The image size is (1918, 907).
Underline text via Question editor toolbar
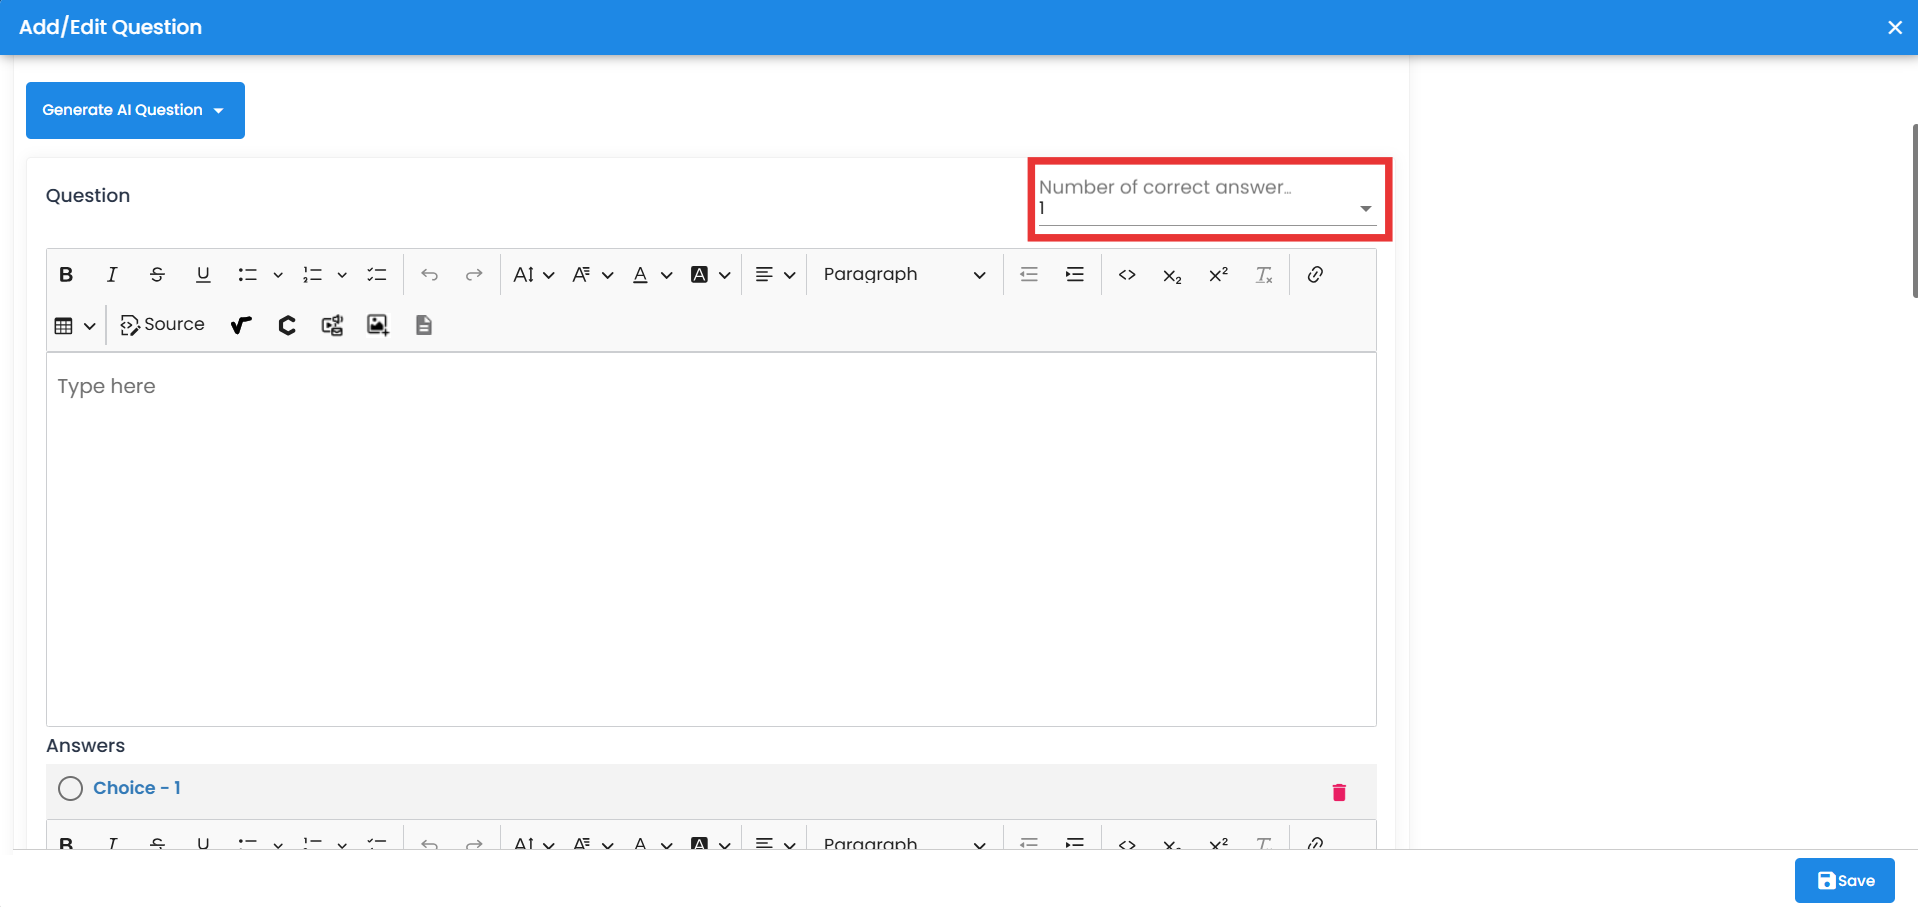click(x=203, y=274)
